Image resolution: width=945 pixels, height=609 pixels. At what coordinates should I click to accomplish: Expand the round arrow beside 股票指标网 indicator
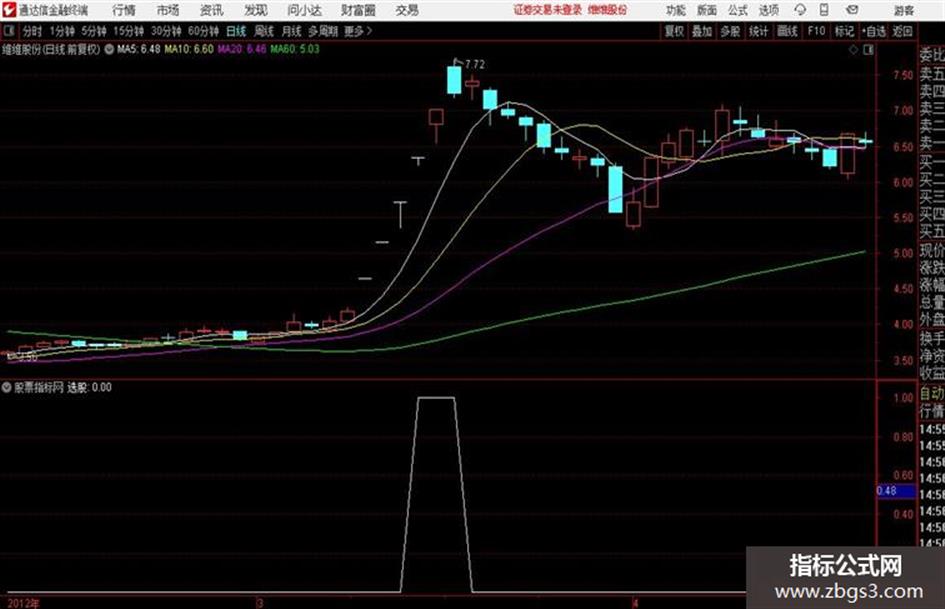click(x=6, y=387)
